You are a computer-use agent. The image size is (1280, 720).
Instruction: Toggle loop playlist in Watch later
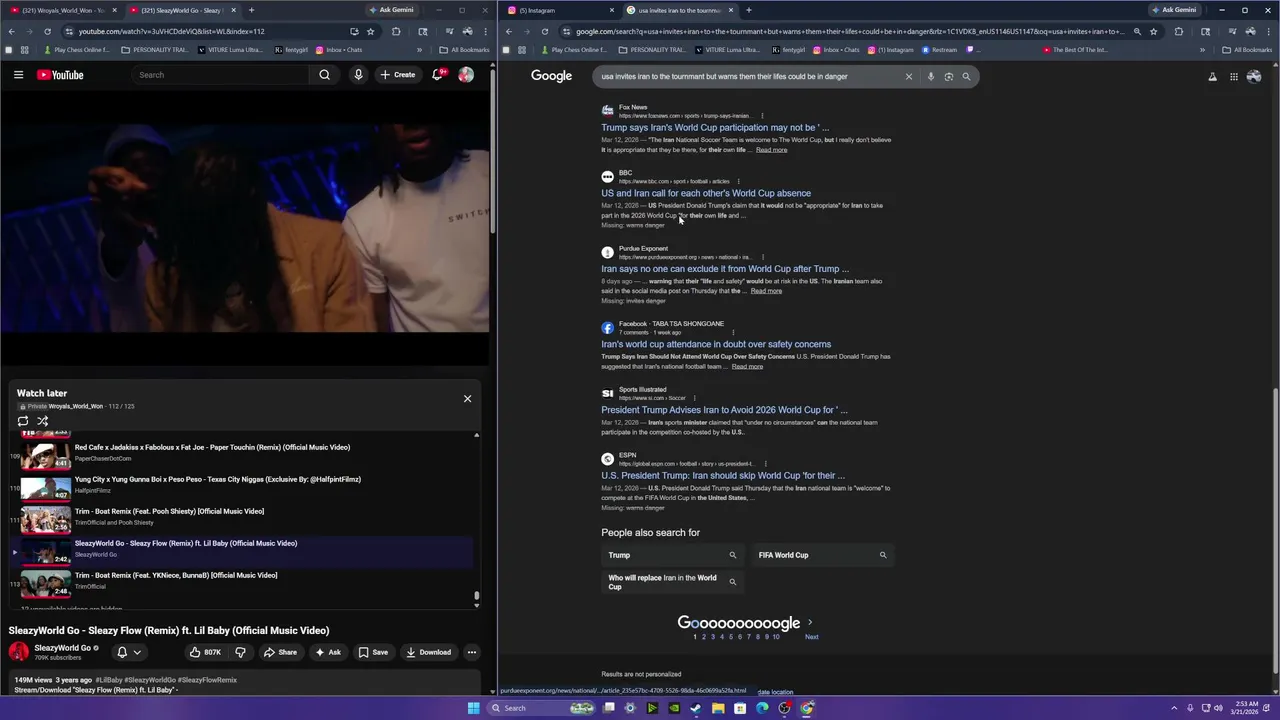[x=23, y=421]
